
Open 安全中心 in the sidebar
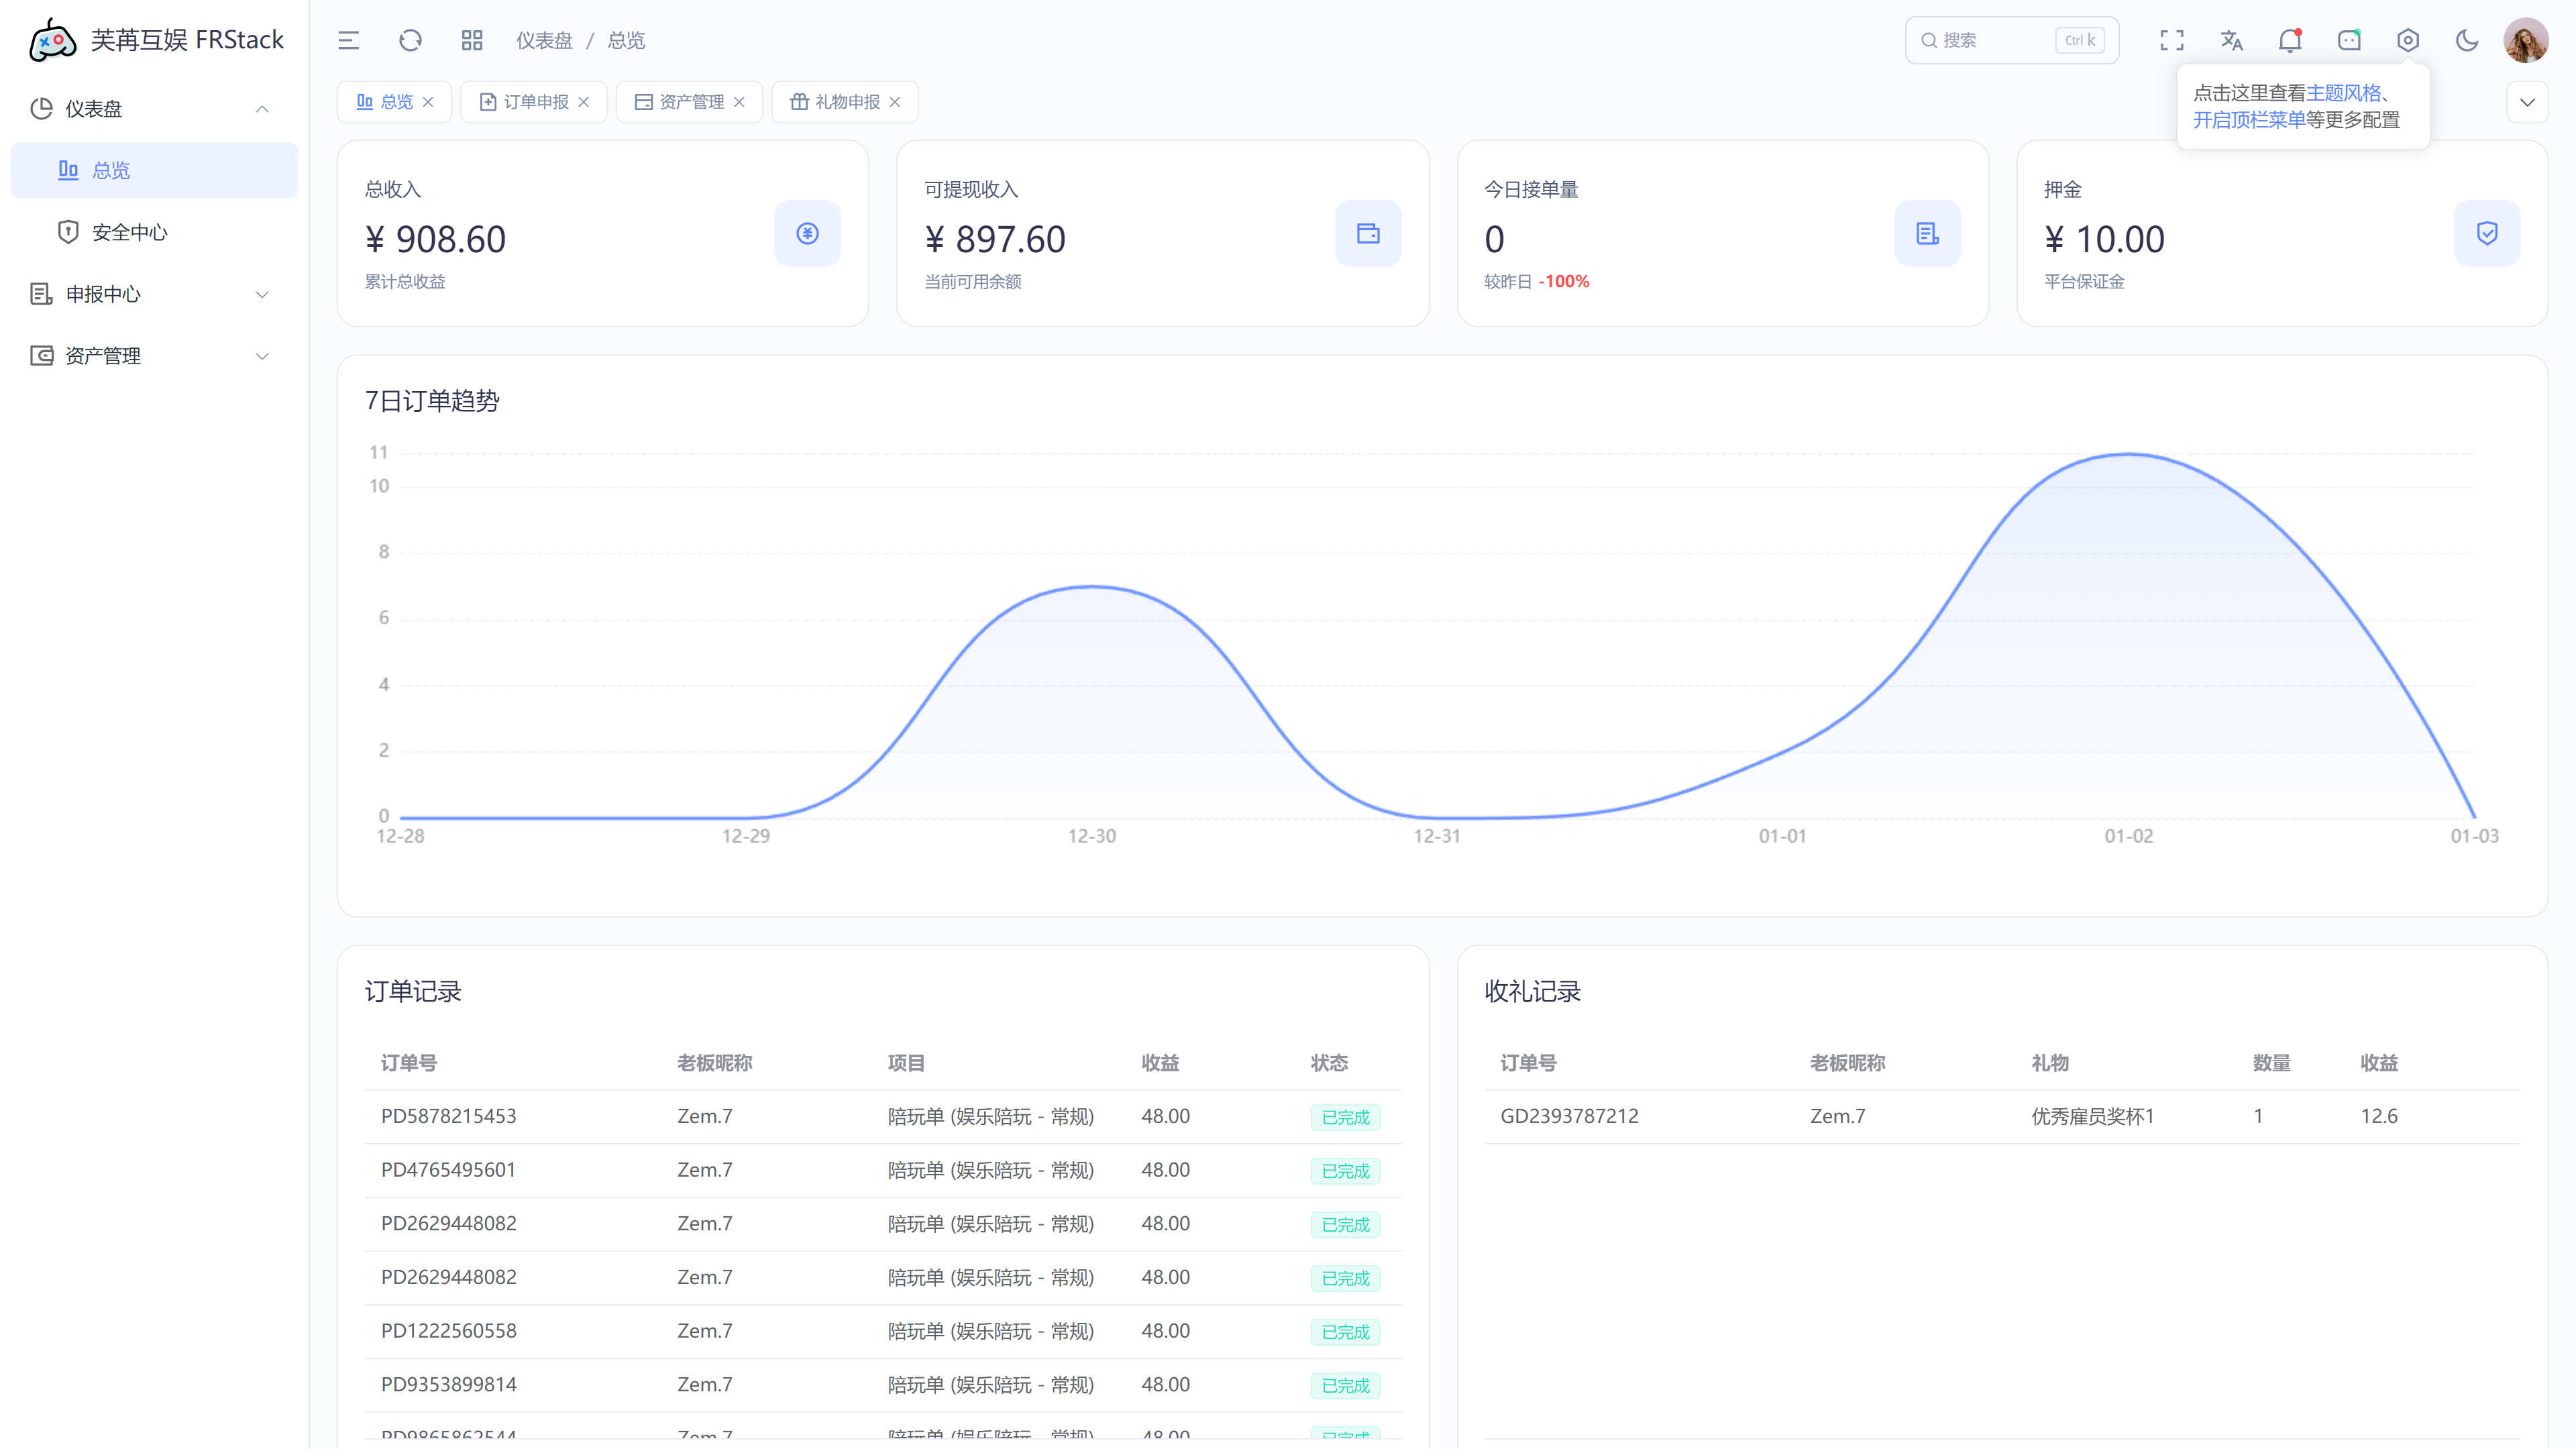pos(129,232)
